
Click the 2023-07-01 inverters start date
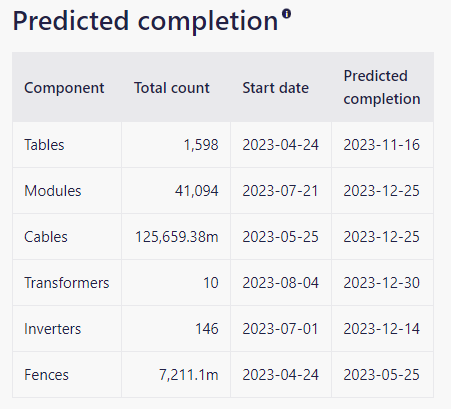click(x=280, y=329)
